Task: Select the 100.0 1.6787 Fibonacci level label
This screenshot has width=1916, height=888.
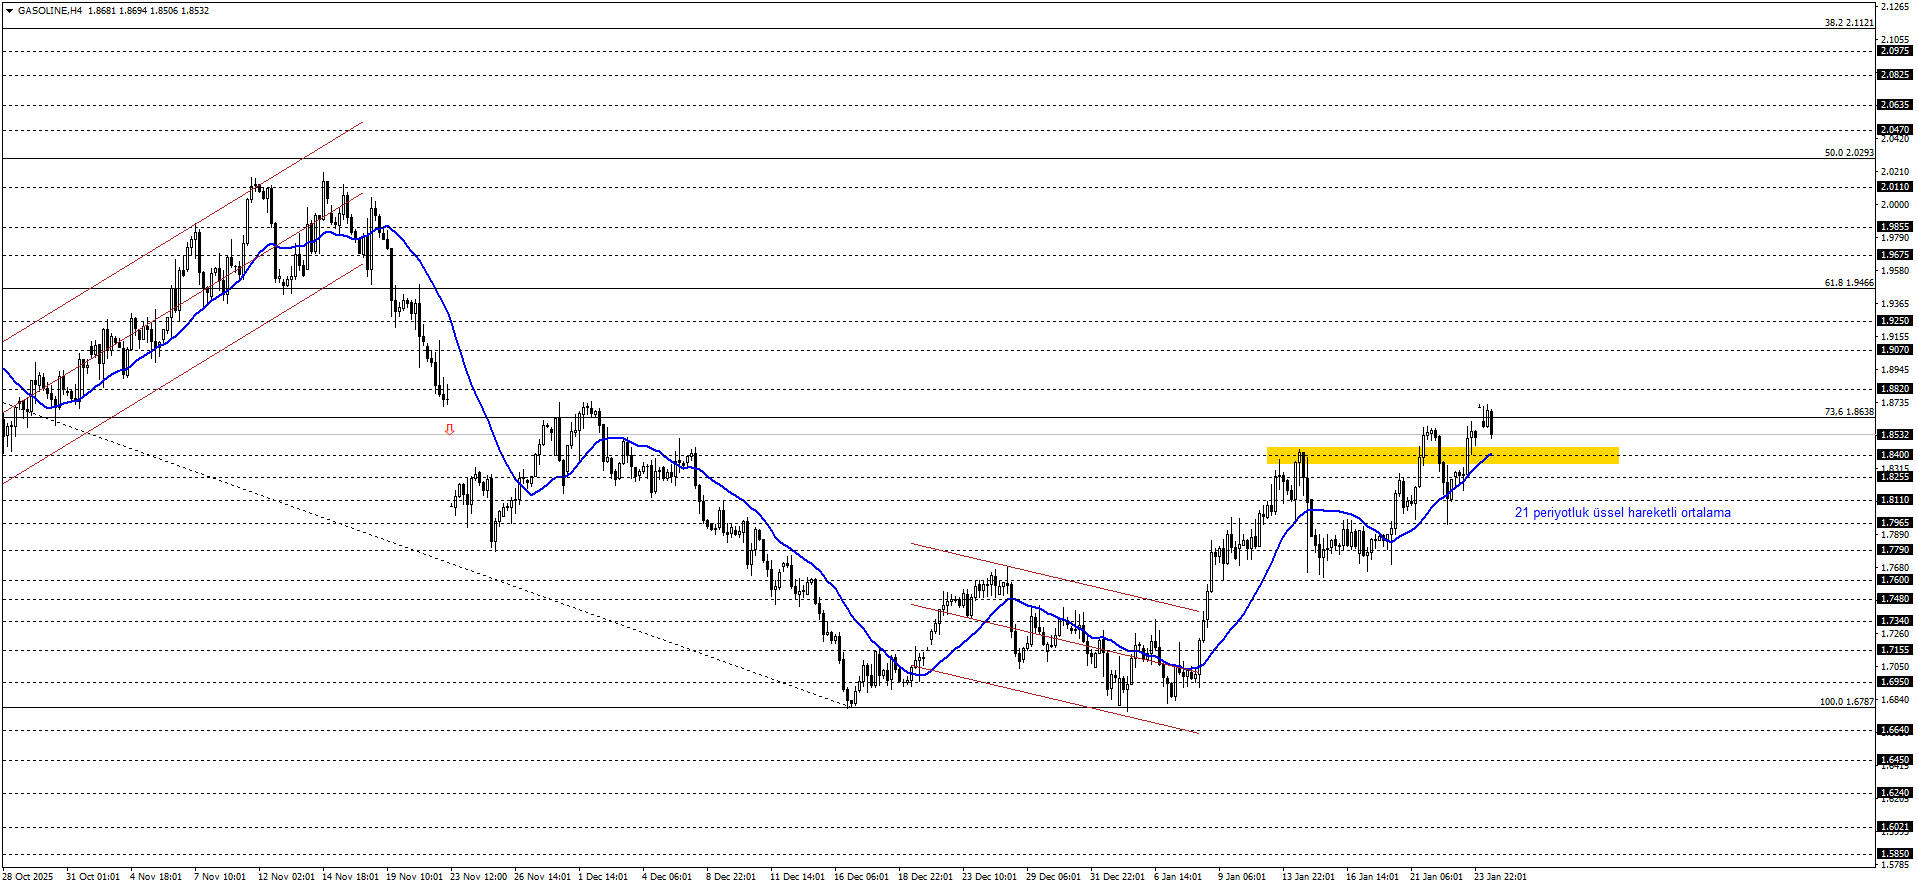Action: tap(1846, 702)
